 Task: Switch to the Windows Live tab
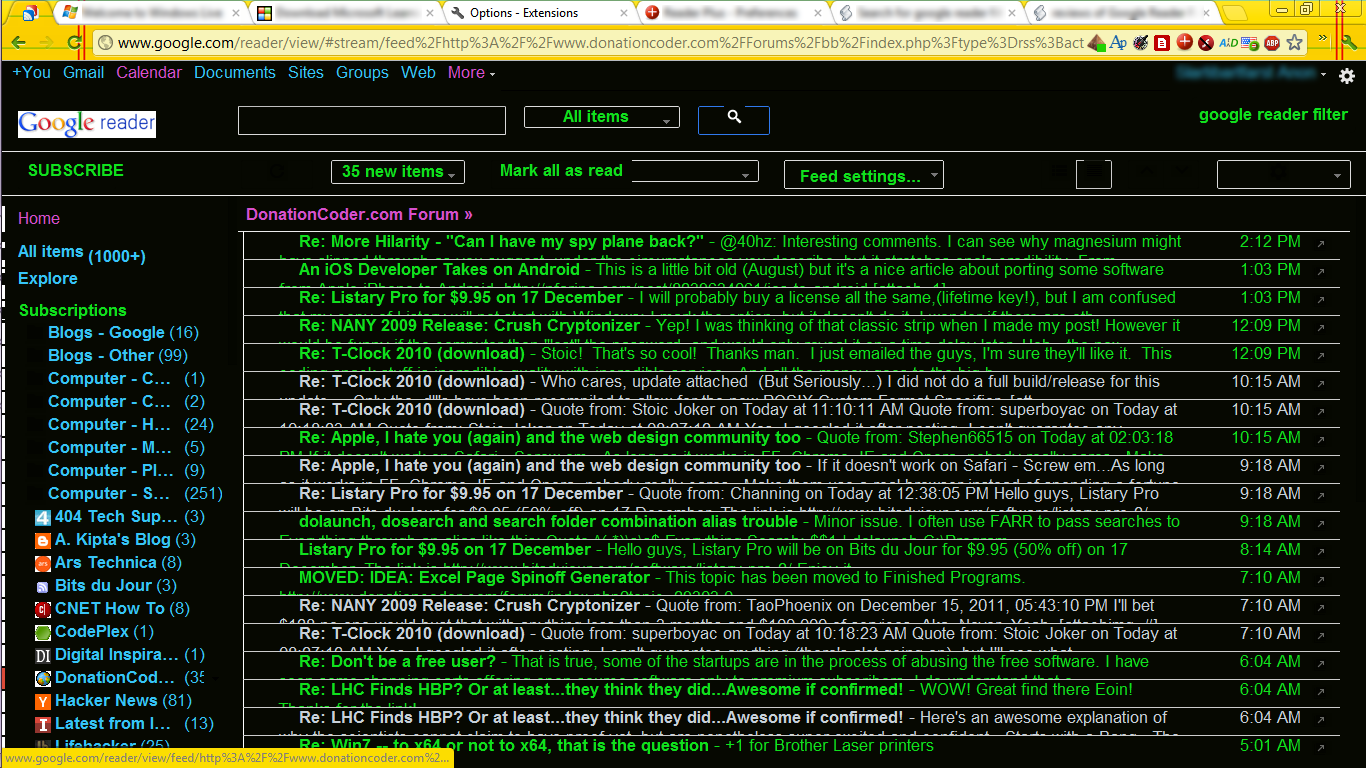coord(152,13)
